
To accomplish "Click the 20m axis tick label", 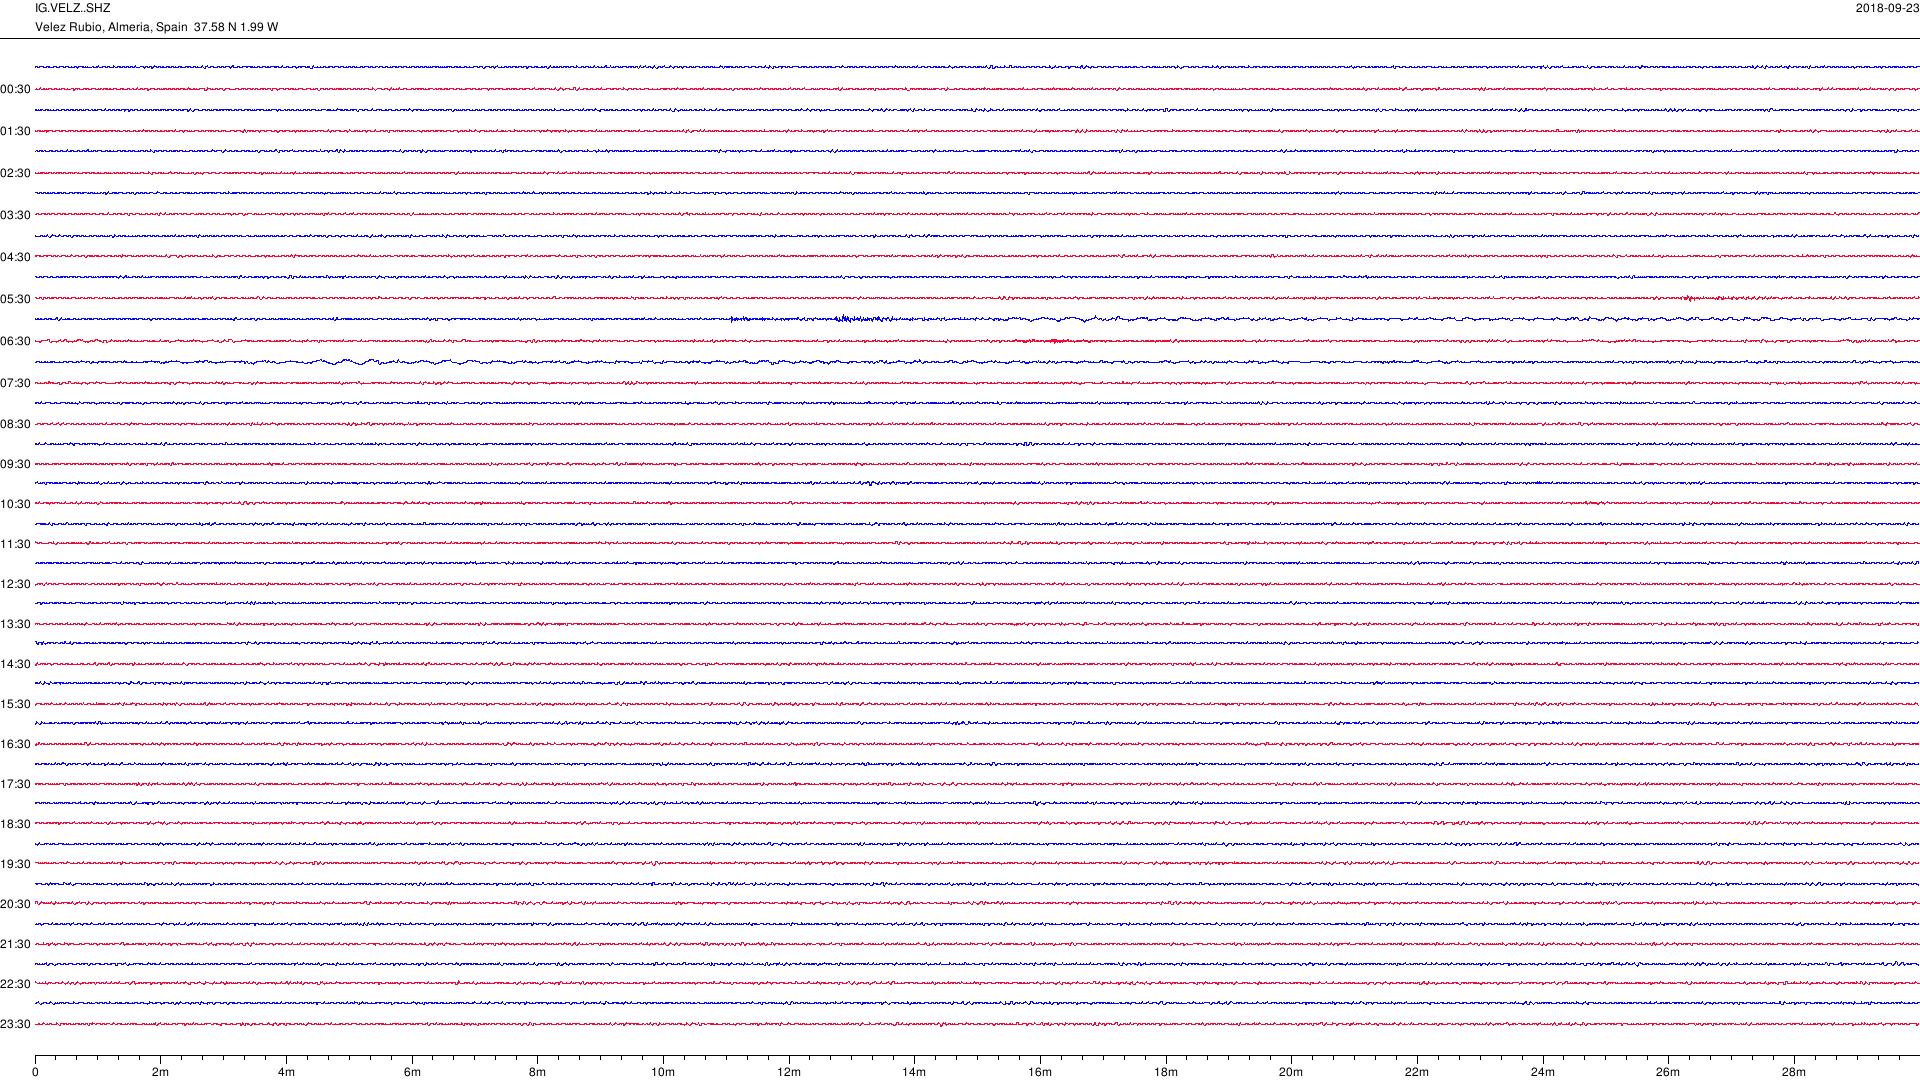I will tap(1291, 1072).
